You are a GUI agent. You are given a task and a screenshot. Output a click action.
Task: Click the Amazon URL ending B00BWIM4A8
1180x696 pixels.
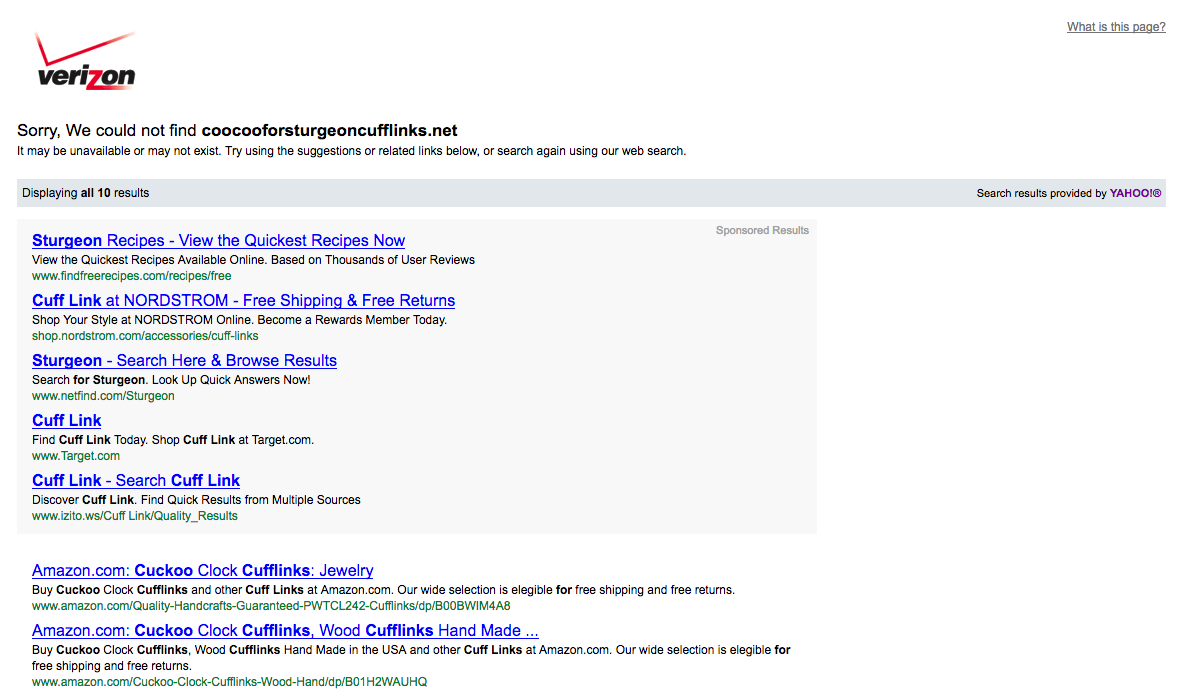[271, 606]
